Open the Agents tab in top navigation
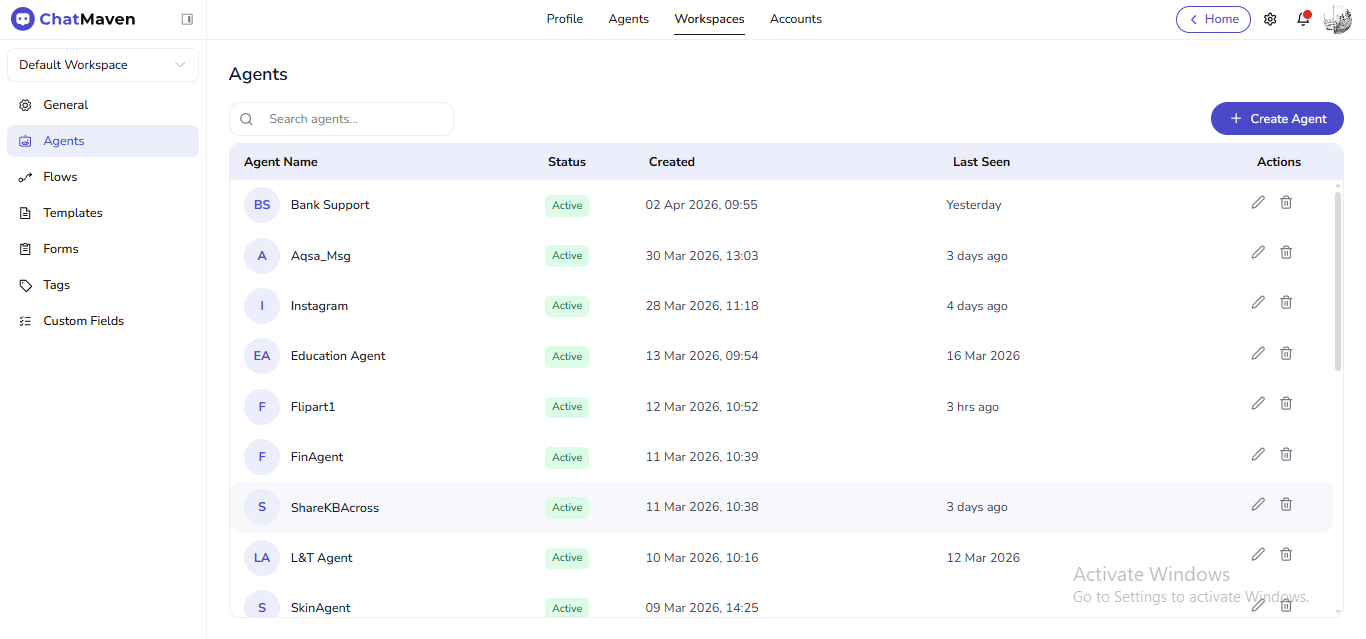 pyautogui.click(x=628, y=18)
